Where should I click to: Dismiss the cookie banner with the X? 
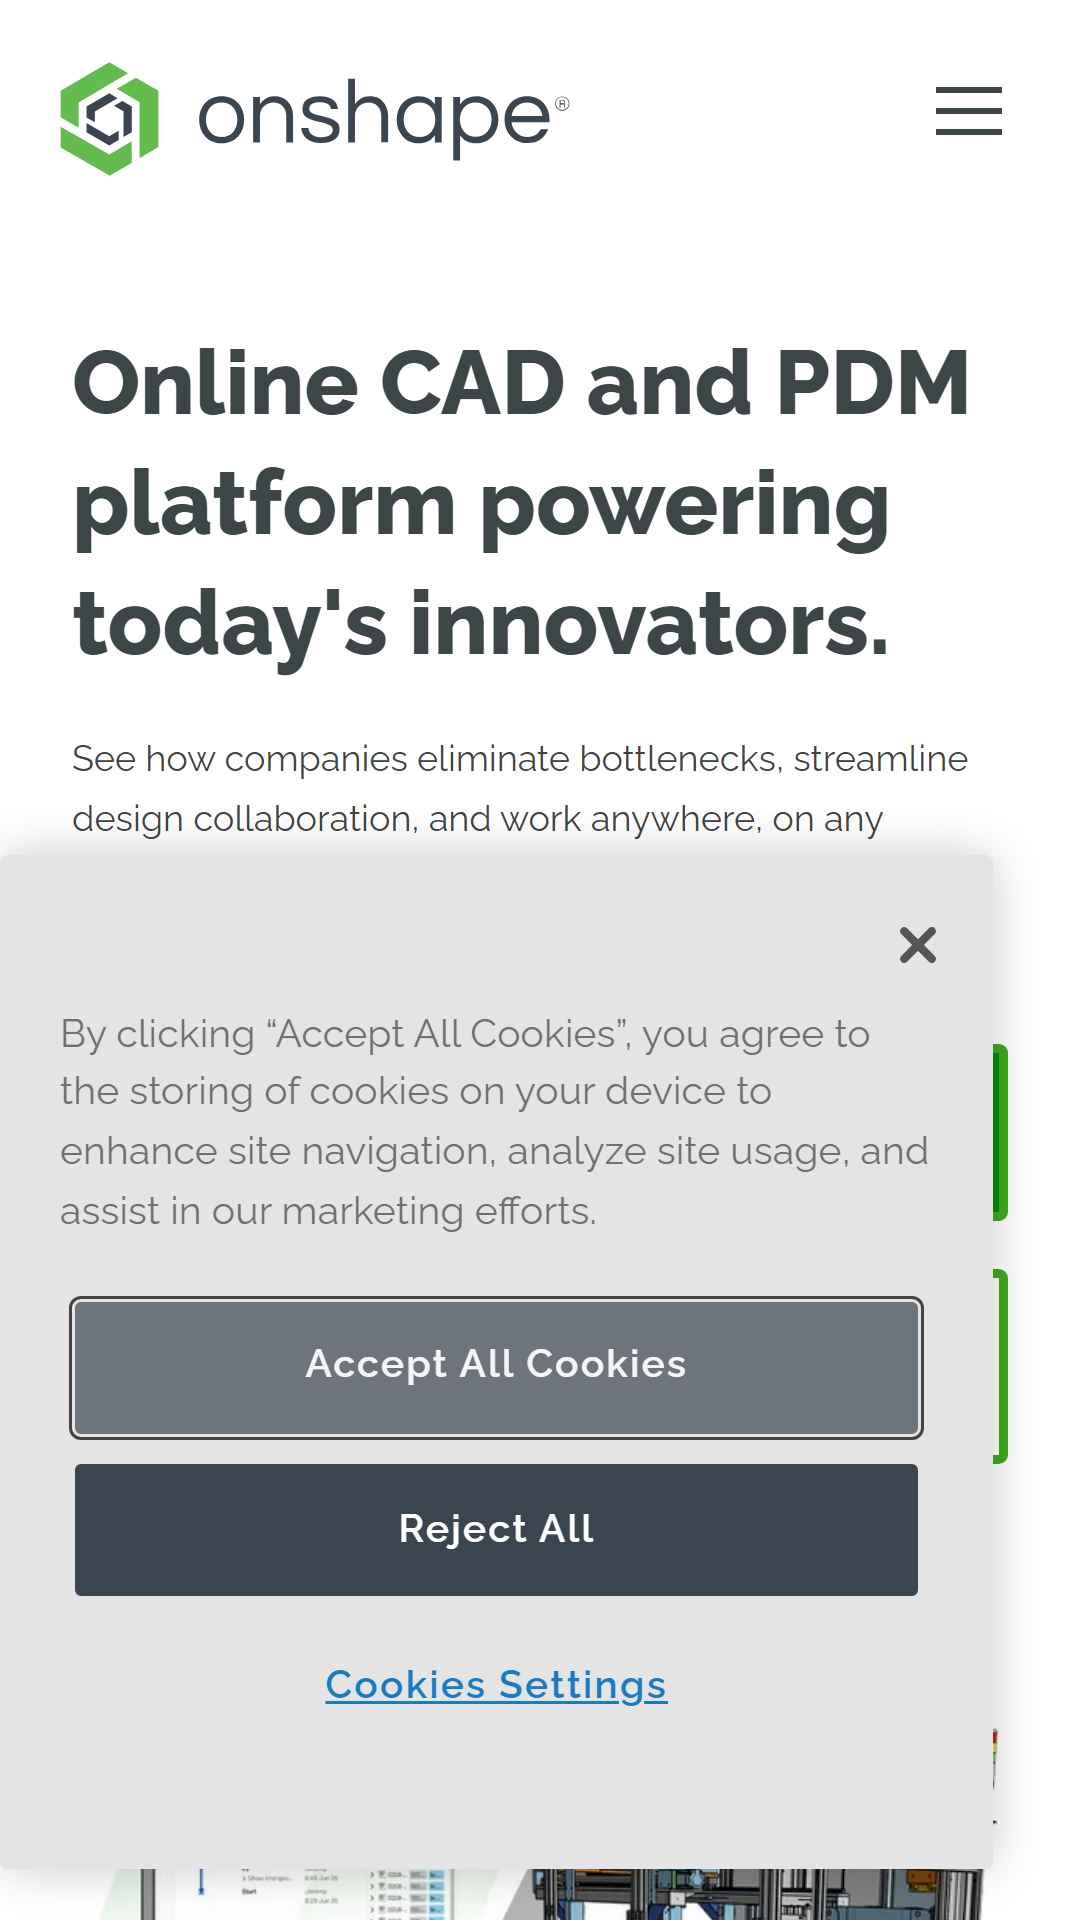[917, 944]
